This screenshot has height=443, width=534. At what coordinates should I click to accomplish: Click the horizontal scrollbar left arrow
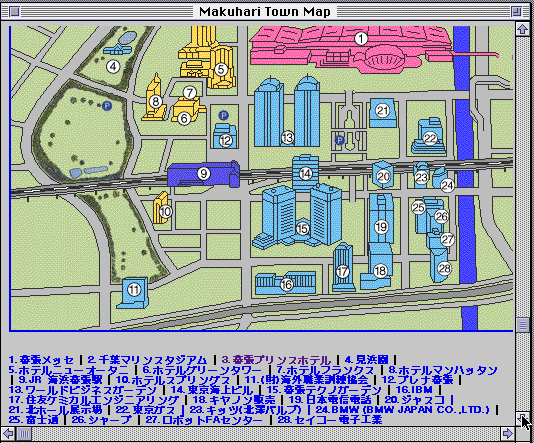click(x=8, y=433)
